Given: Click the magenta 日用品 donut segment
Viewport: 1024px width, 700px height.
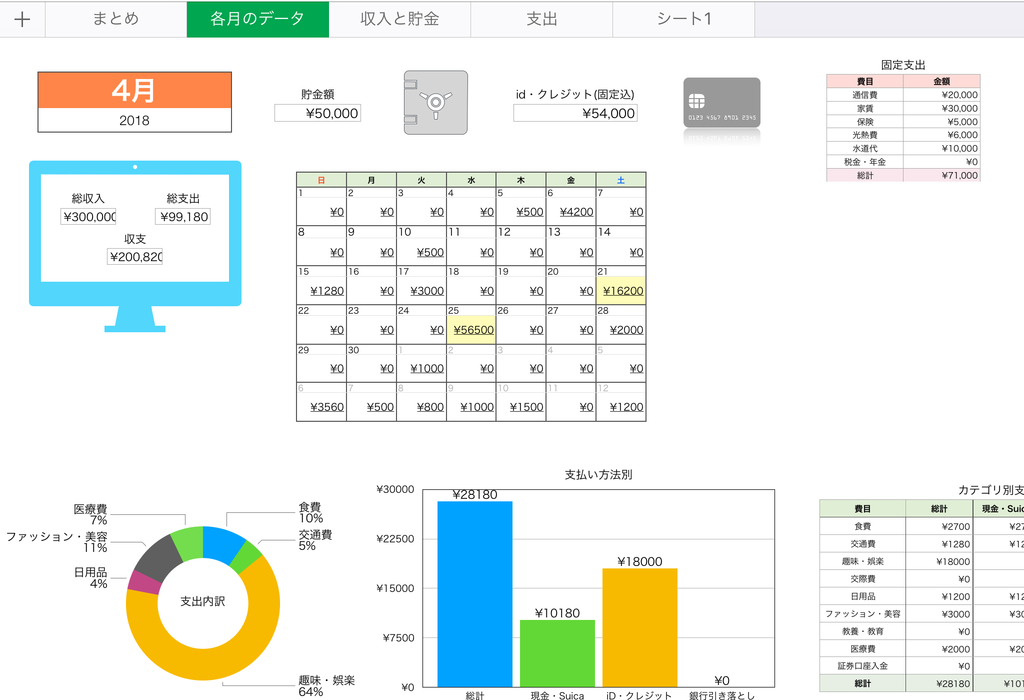Looking at the screenshot, I should [145, 582].
